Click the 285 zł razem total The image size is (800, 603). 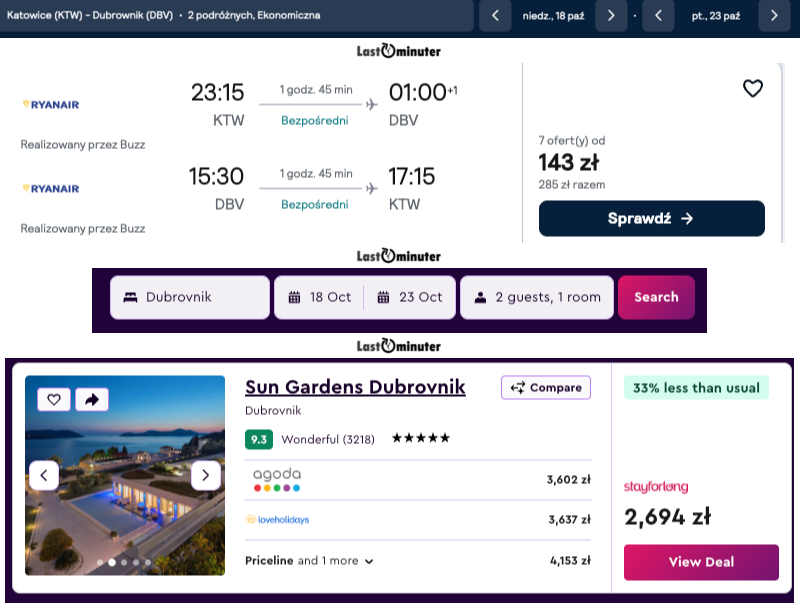click(x=572, y=185)
